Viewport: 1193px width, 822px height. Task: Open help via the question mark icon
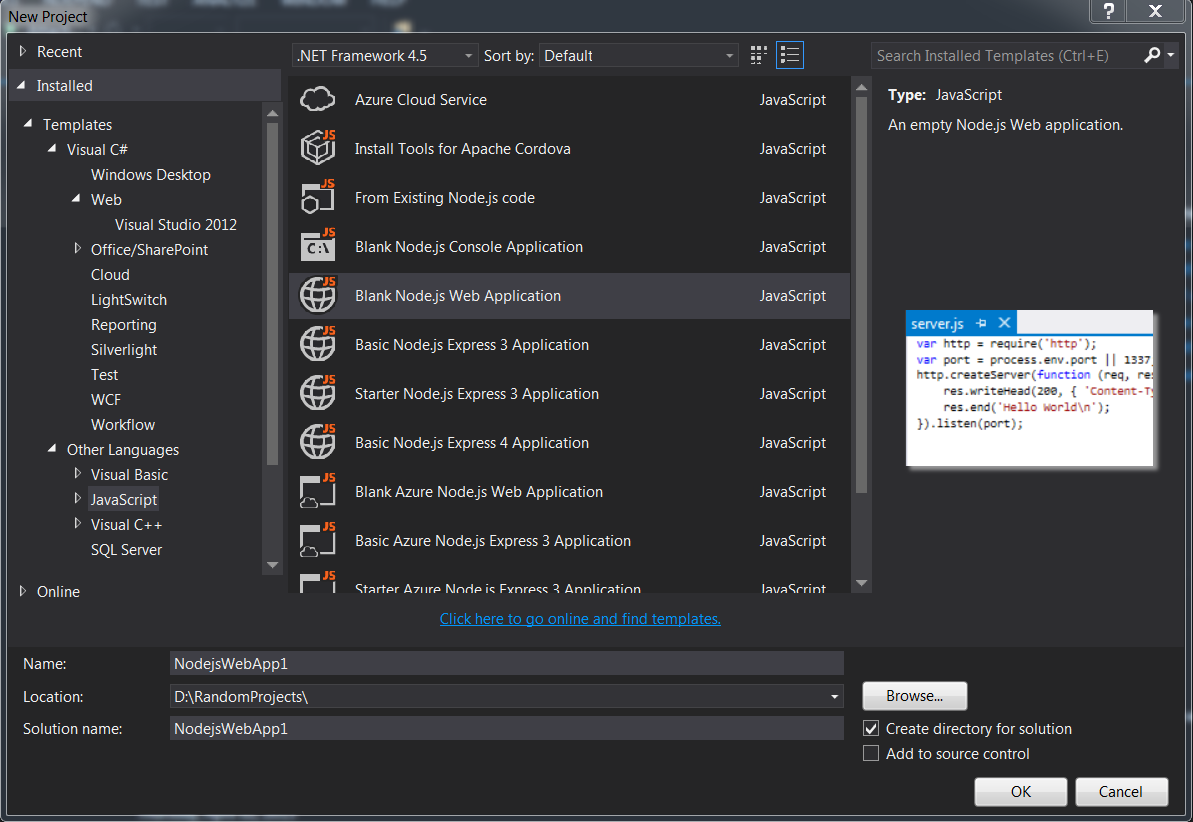[x=1106, y=12]
